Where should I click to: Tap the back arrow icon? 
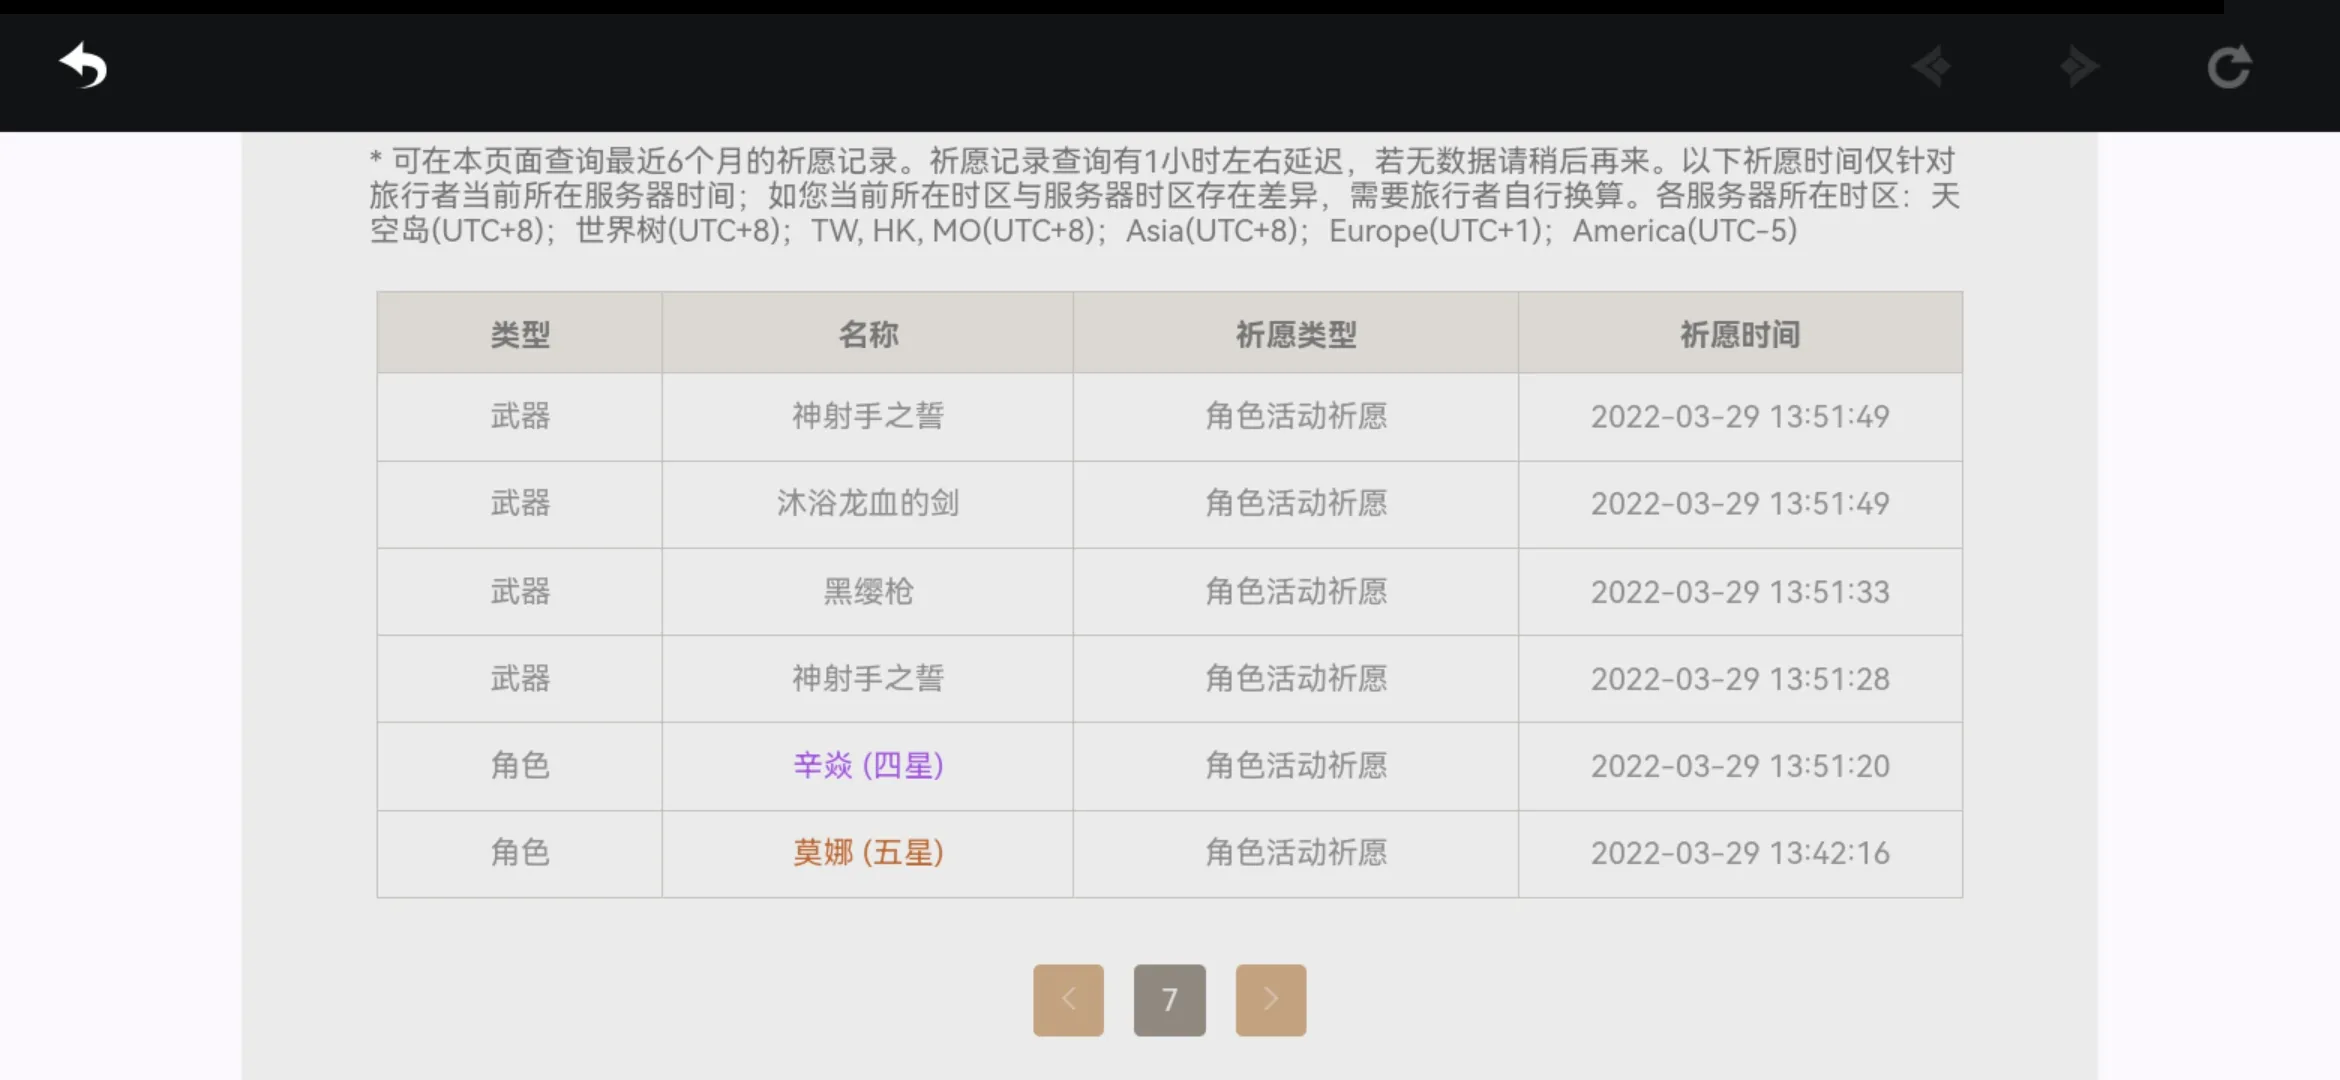click(83, 66)
